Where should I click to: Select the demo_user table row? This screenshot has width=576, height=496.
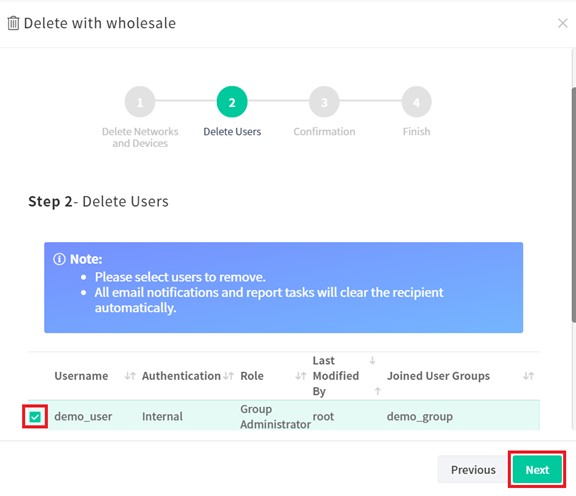[x=284, y=416]
